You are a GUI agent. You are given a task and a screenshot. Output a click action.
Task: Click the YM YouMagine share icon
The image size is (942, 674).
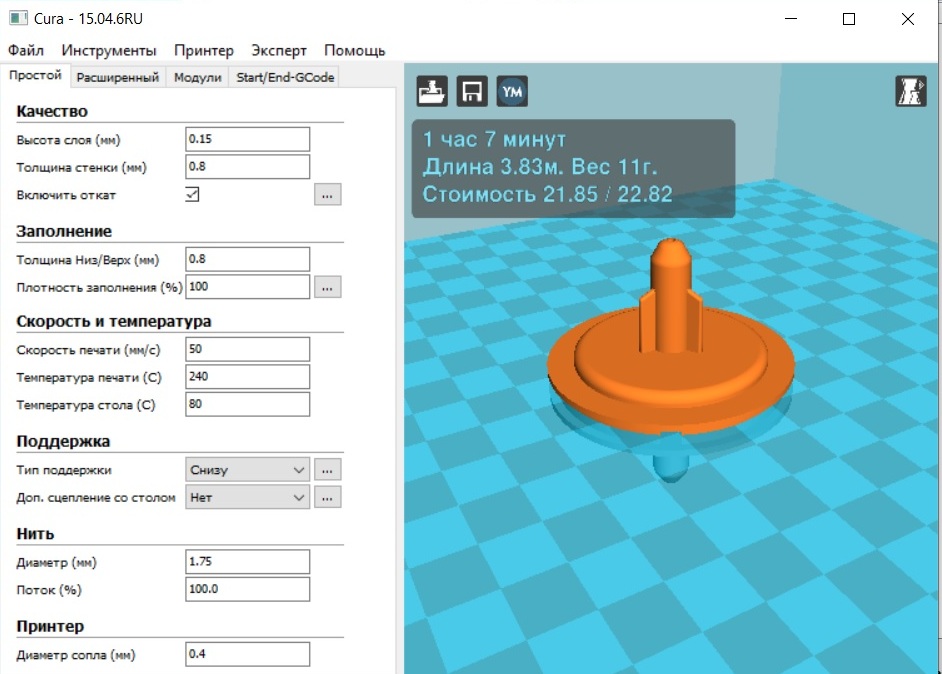point(512,91)
